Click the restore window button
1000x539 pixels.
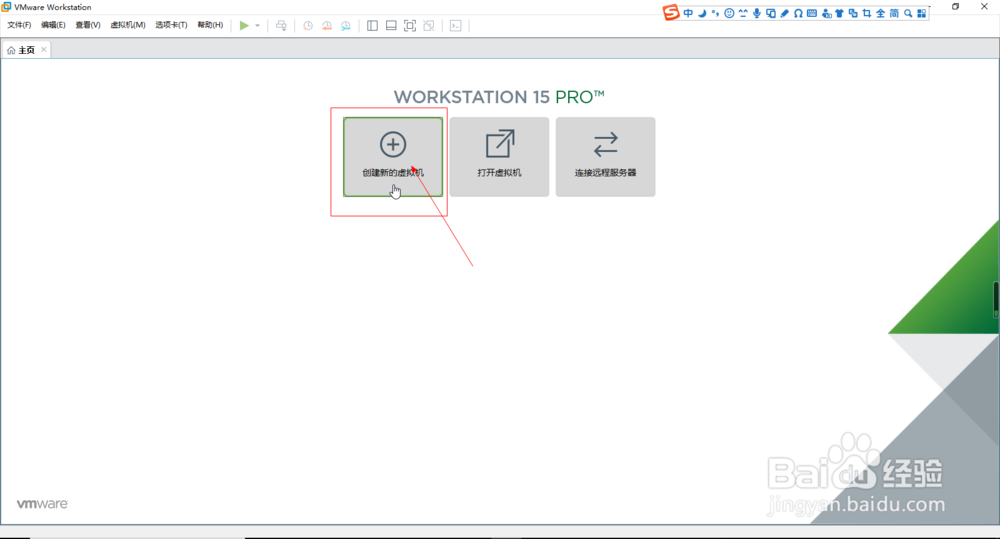point(955,6)
